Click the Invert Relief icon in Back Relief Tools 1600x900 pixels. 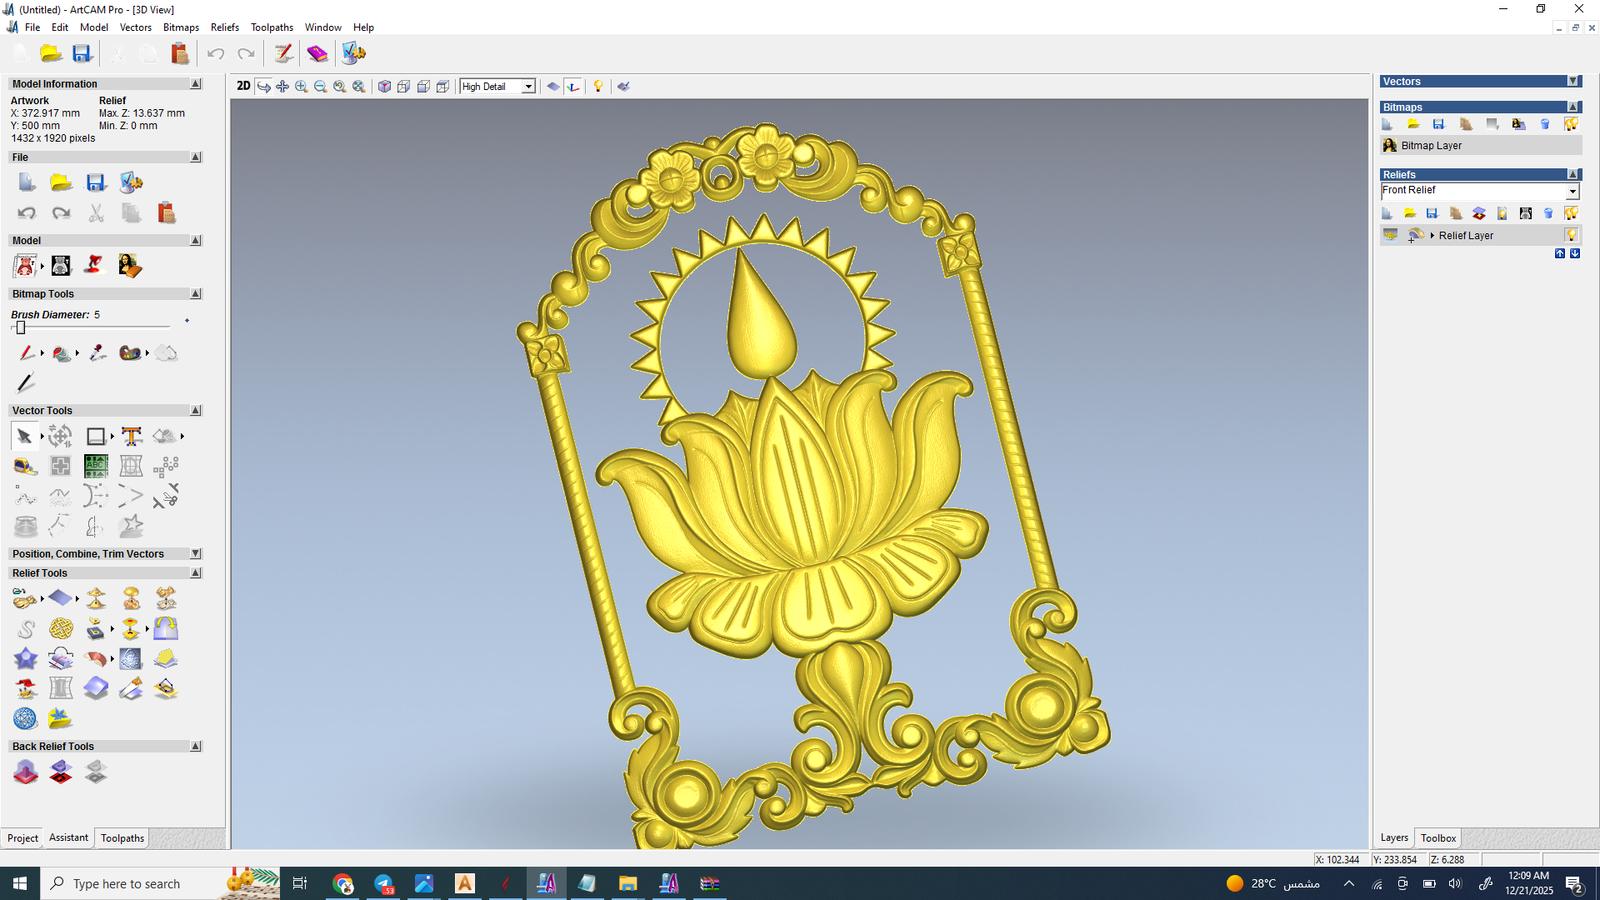[61, 772]
